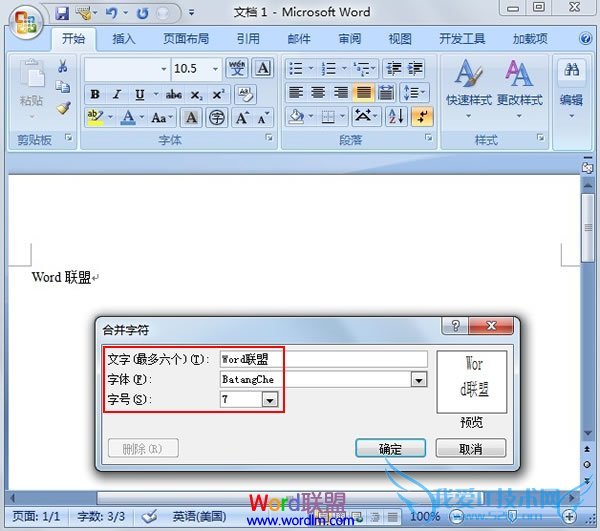This screenshot has width=600, height=531.
Task: Click the Undo arrow icon
Action: click(111, 13)
